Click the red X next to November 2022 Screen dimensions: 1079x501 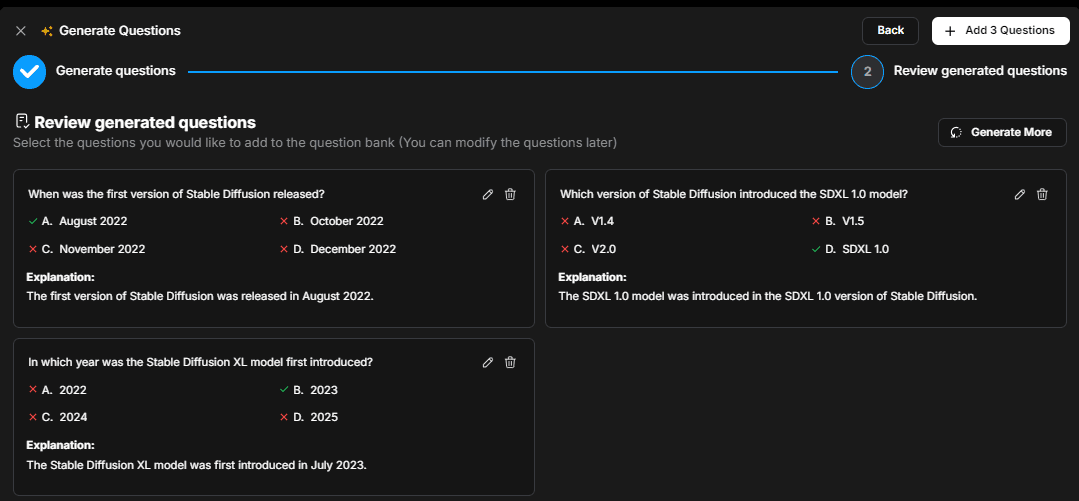(32, 249)
